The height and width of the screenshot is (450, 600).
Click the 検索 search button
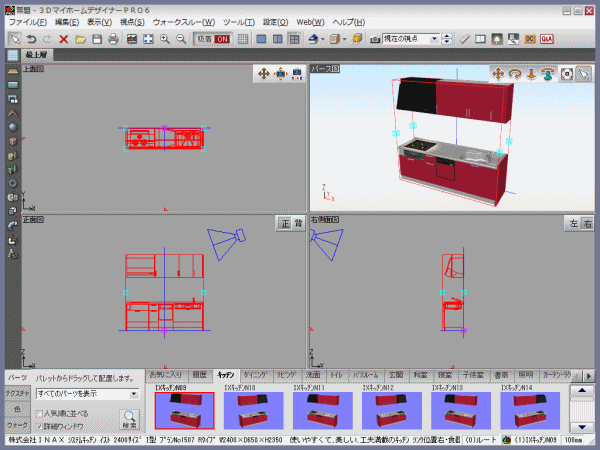130,418
